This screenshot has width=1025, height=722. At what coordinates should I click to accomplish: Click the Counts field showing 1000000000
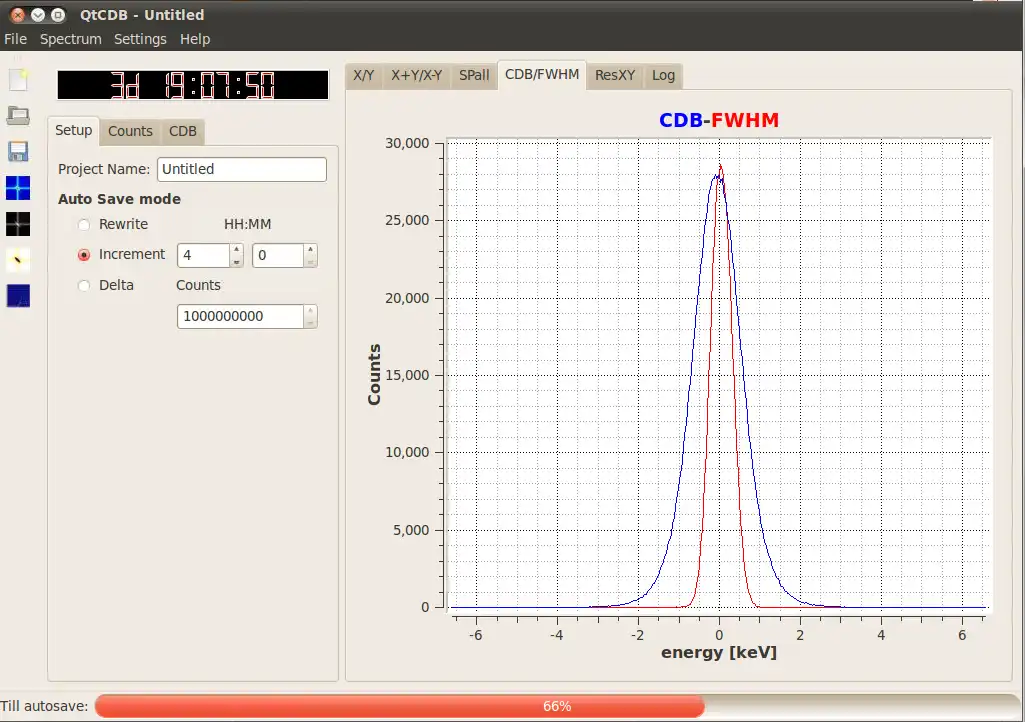241,317
